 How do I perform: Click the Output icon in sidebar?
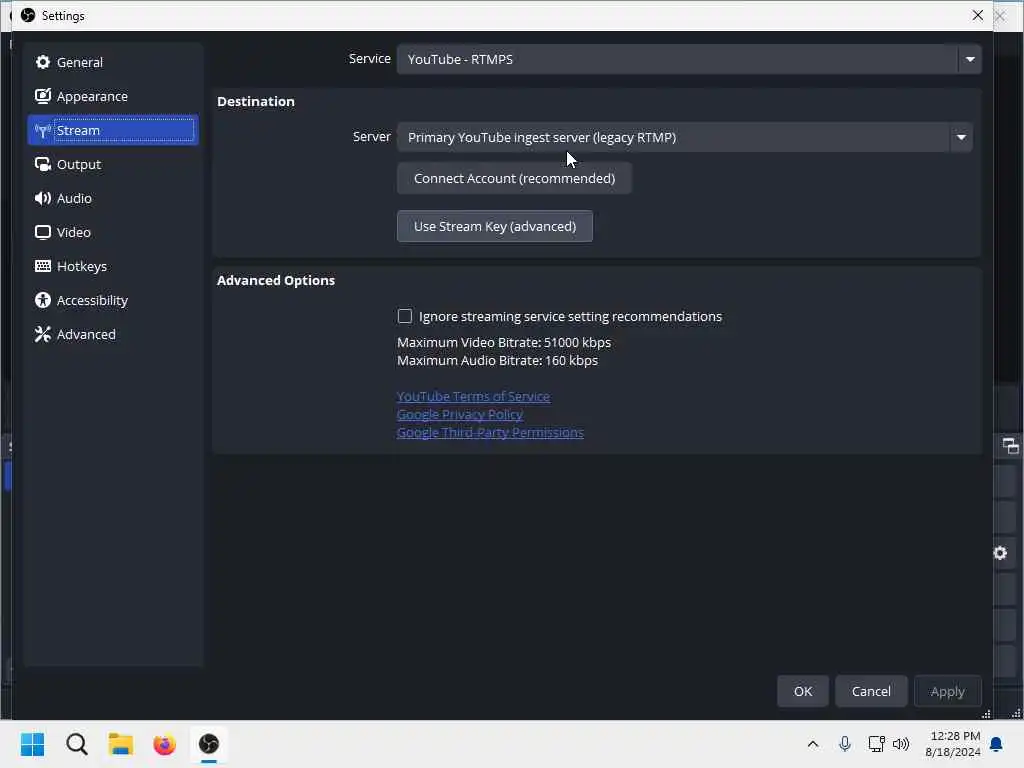42,164
